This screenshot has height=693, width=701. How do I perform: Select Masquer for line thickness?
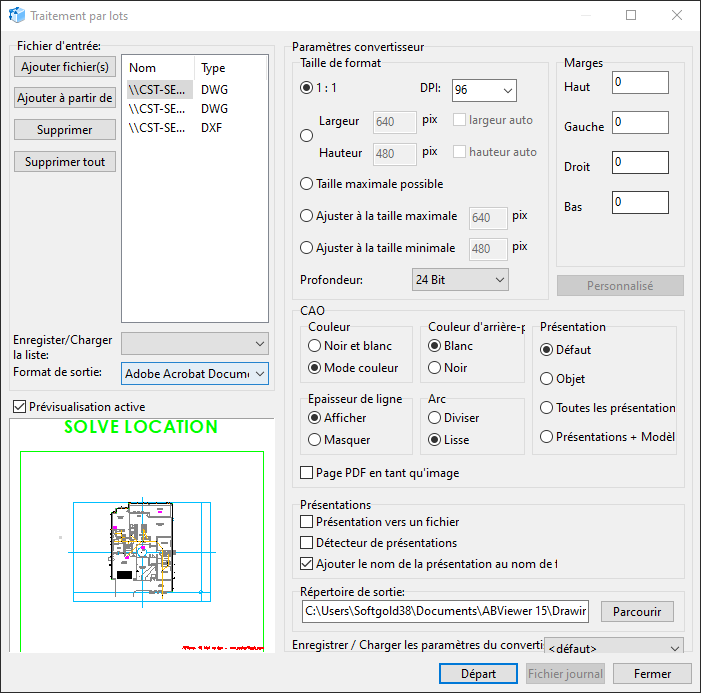pyautogui.click(x=315, y=440)
